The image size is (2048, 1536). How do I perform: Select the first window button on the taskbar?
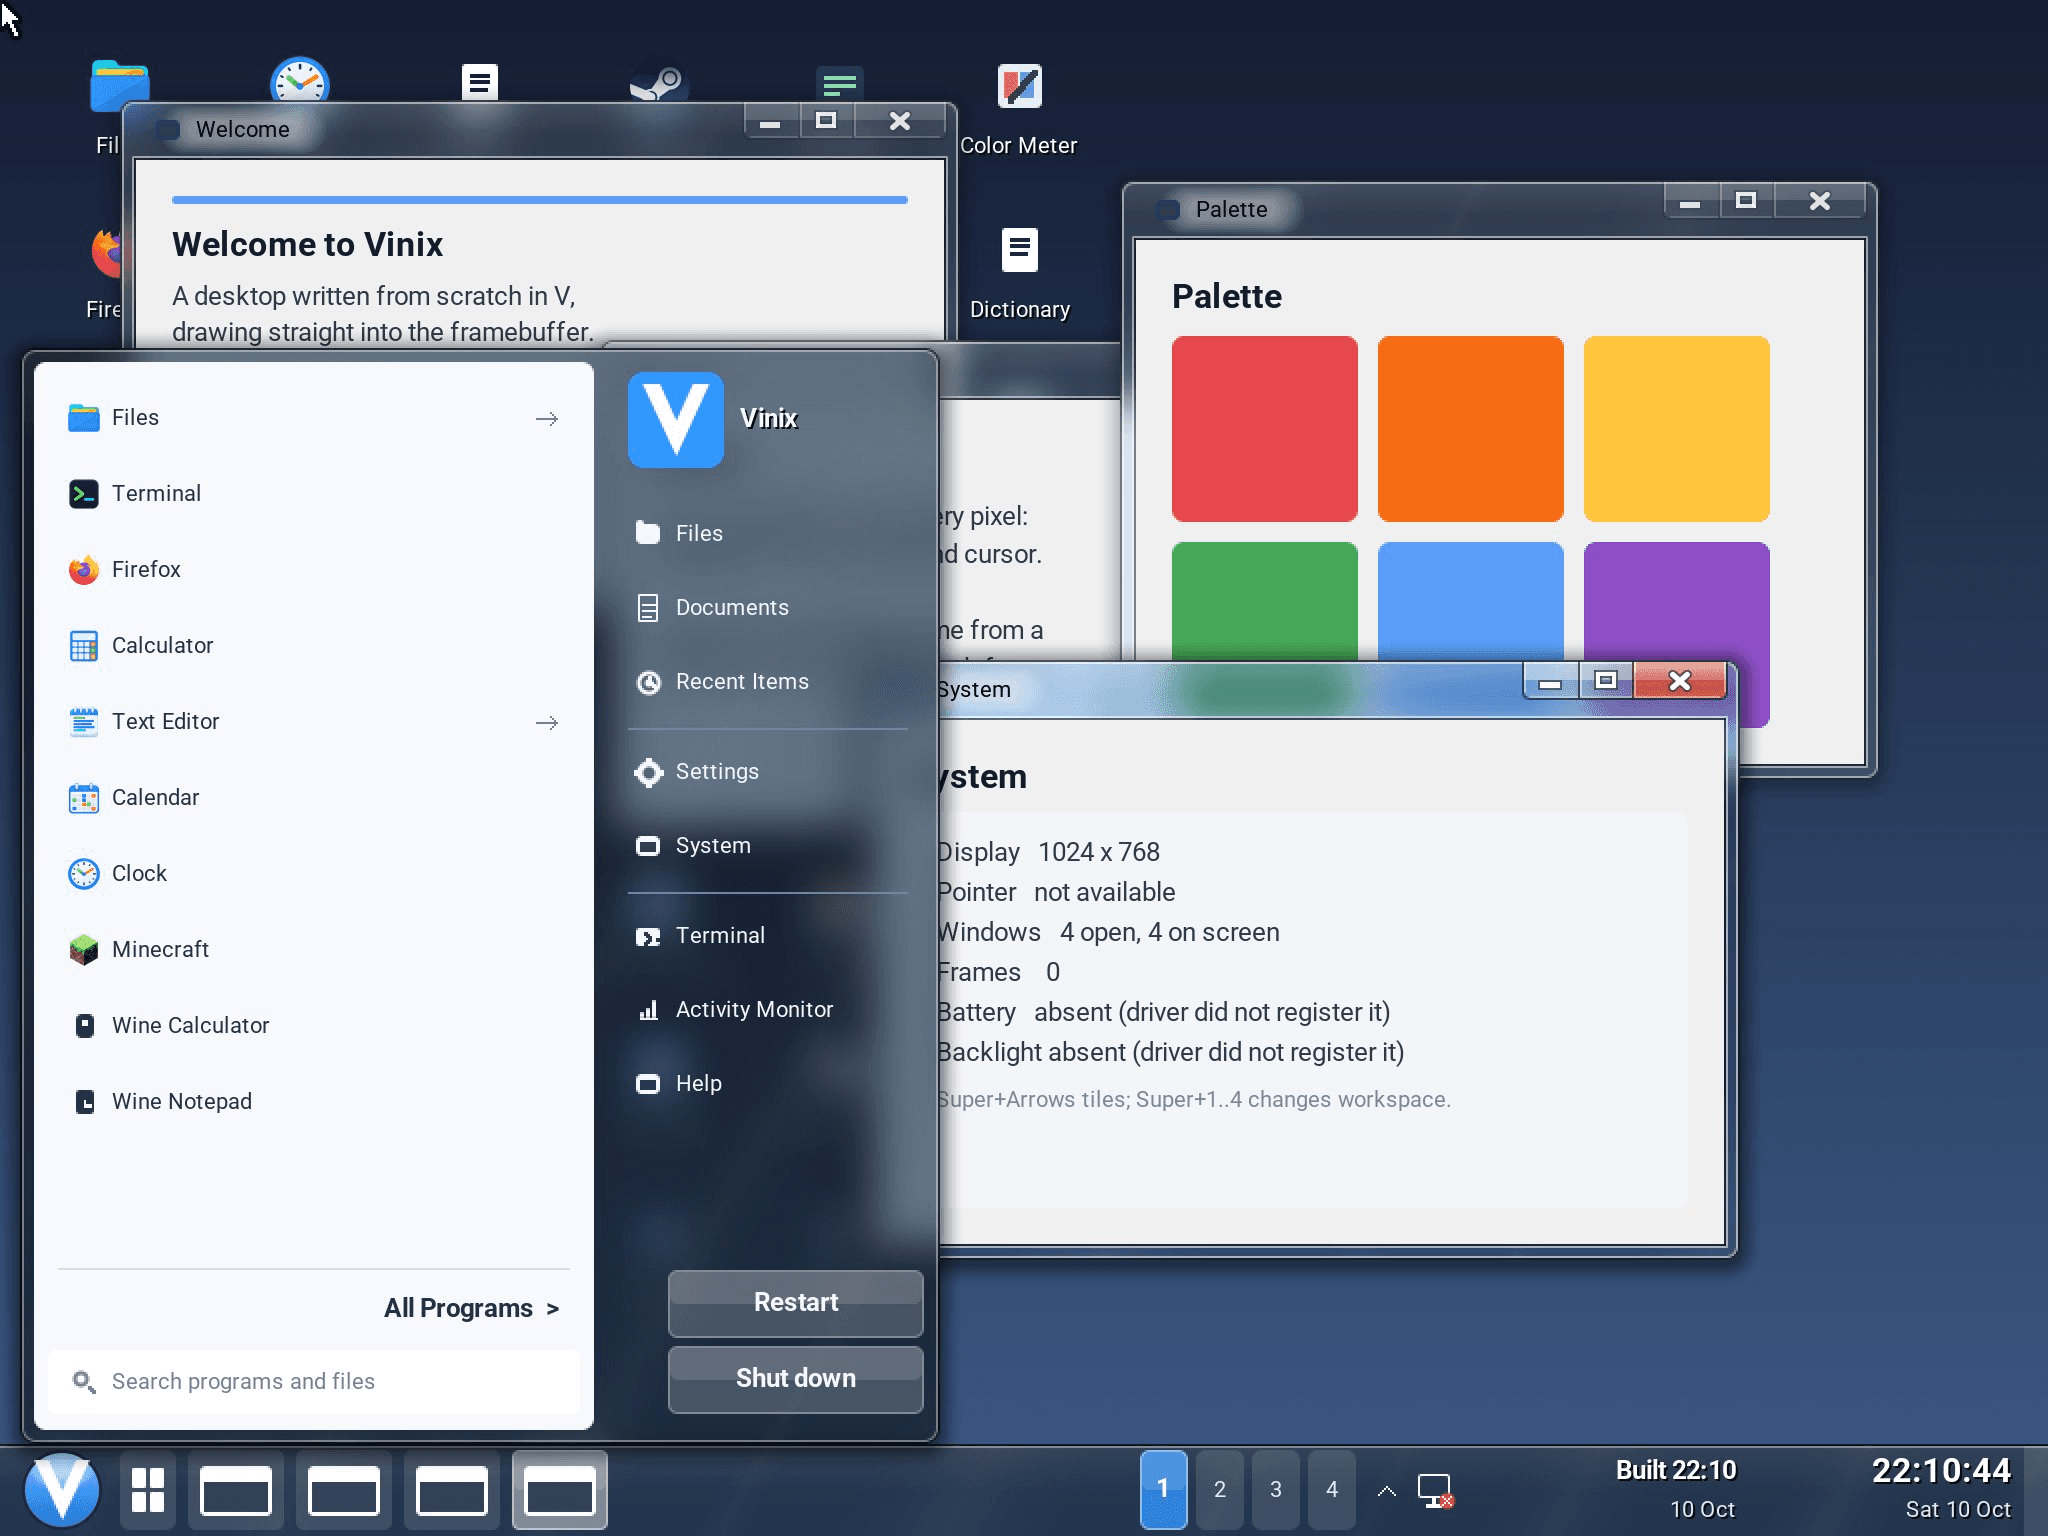236,1490
